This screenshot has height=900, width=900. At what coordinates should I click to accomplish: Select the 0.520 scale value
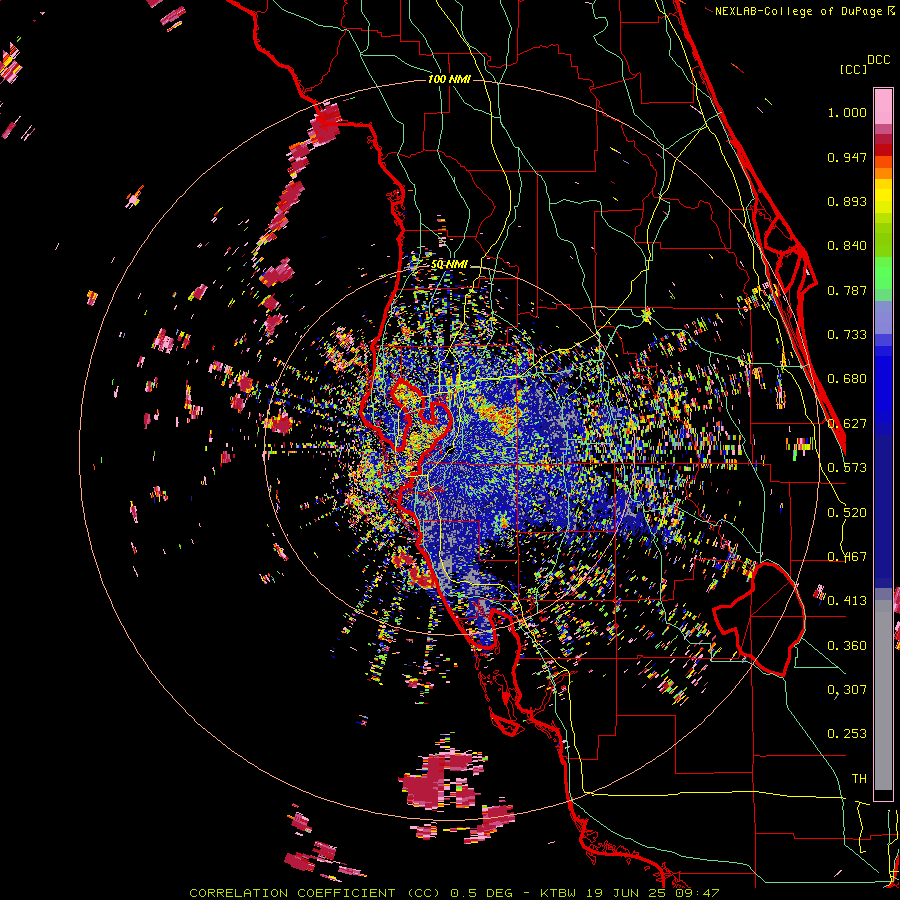[847, 513]
